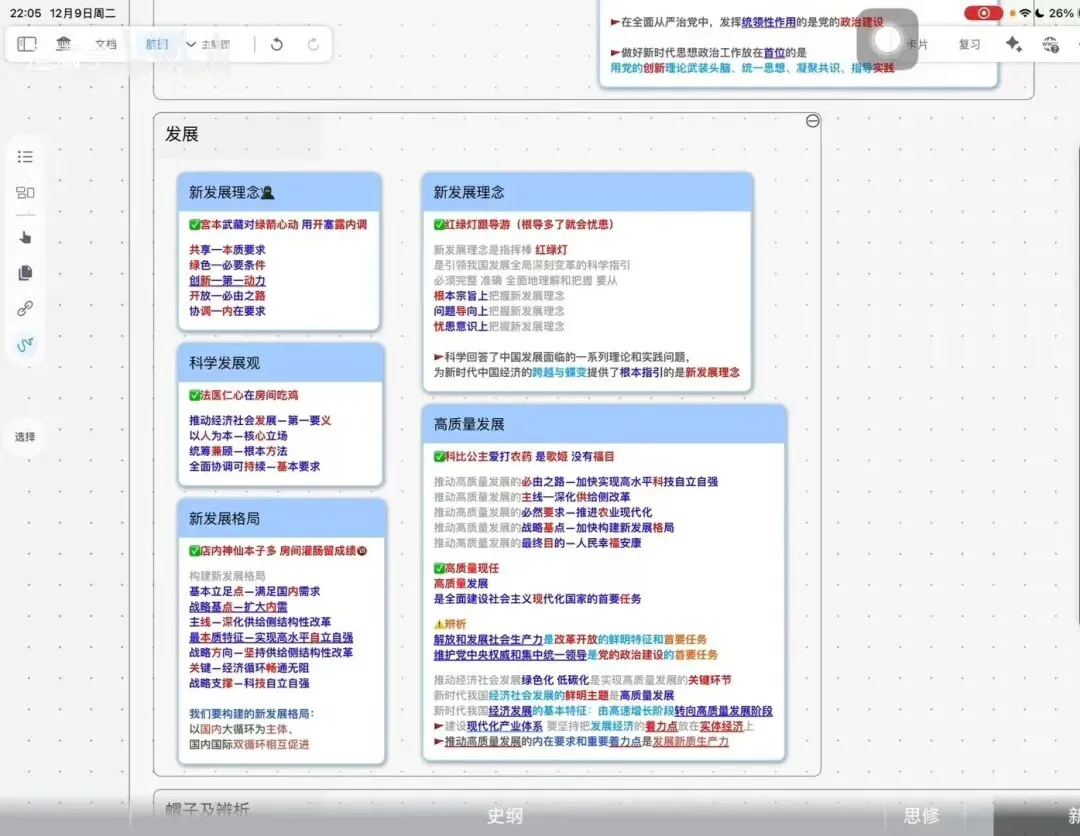Tap the Wi-Fi status icon

coord(1025,13)
